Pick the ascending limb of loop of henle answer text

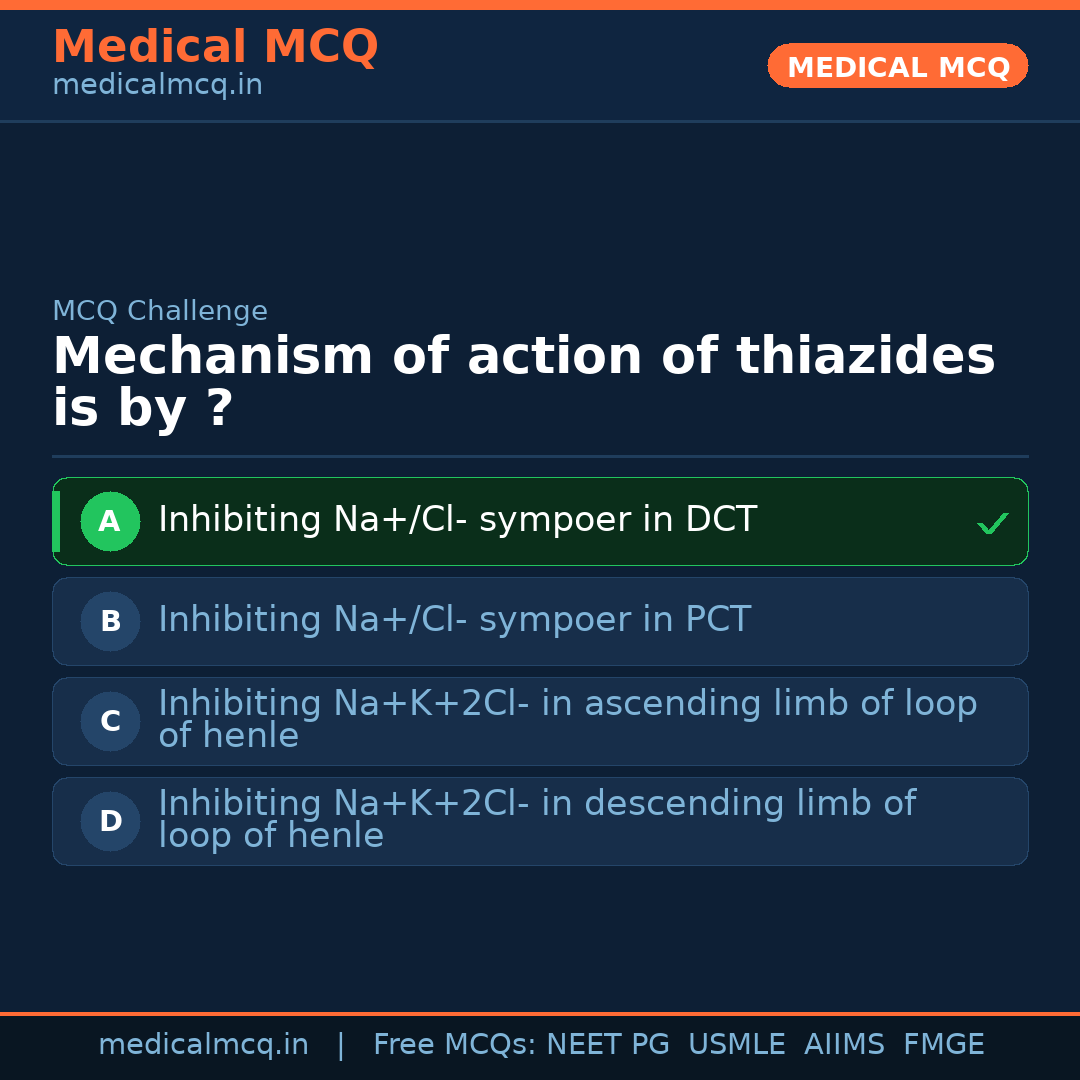(x=567, y=719)
